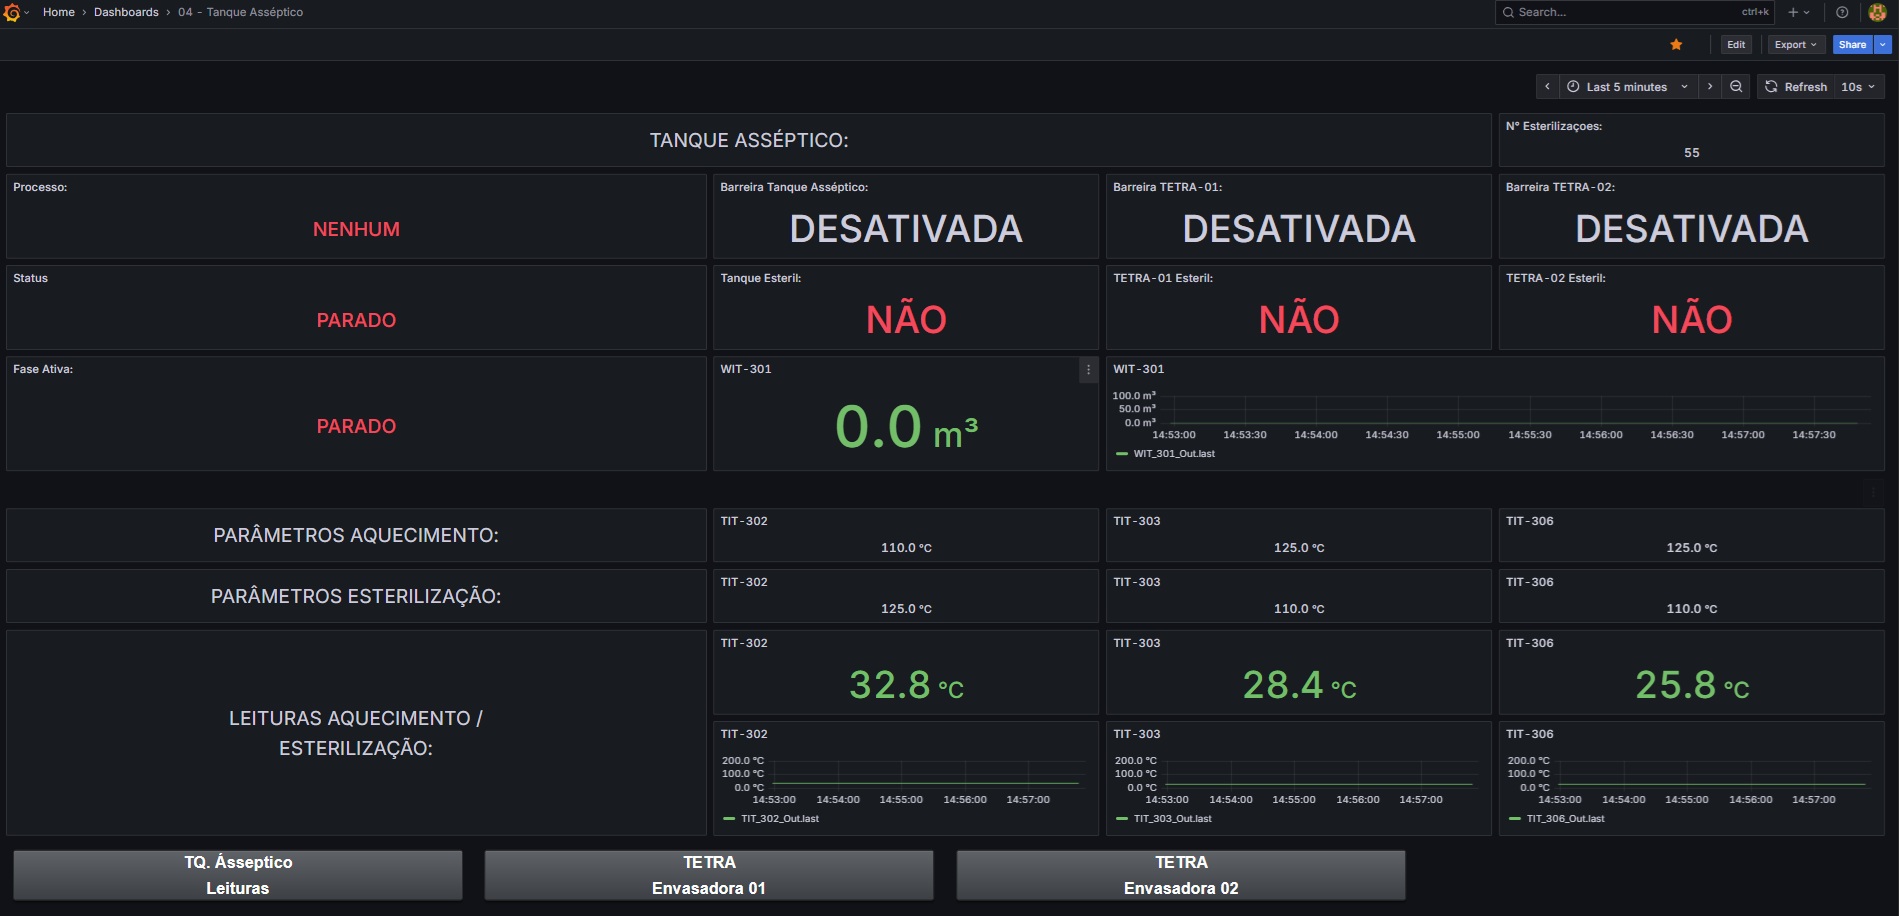Zoom out the time range with magnifier icon

pos(1735,87)
